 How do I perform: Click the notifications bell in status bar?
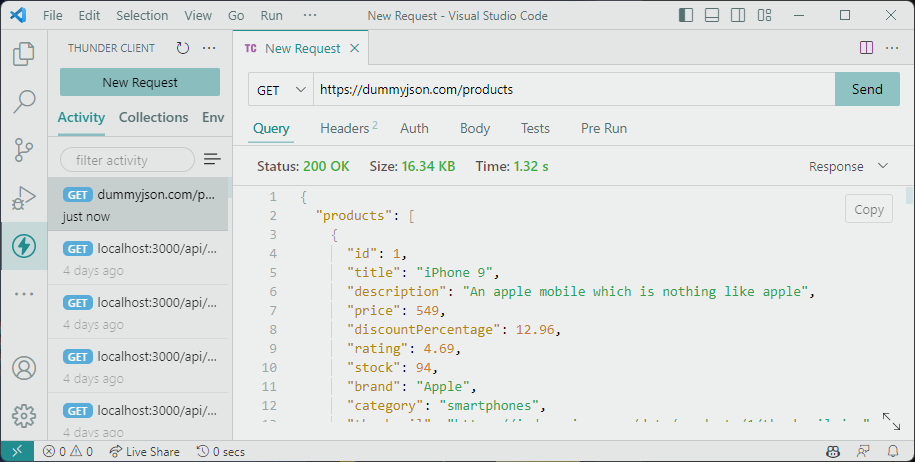(893, 452)
